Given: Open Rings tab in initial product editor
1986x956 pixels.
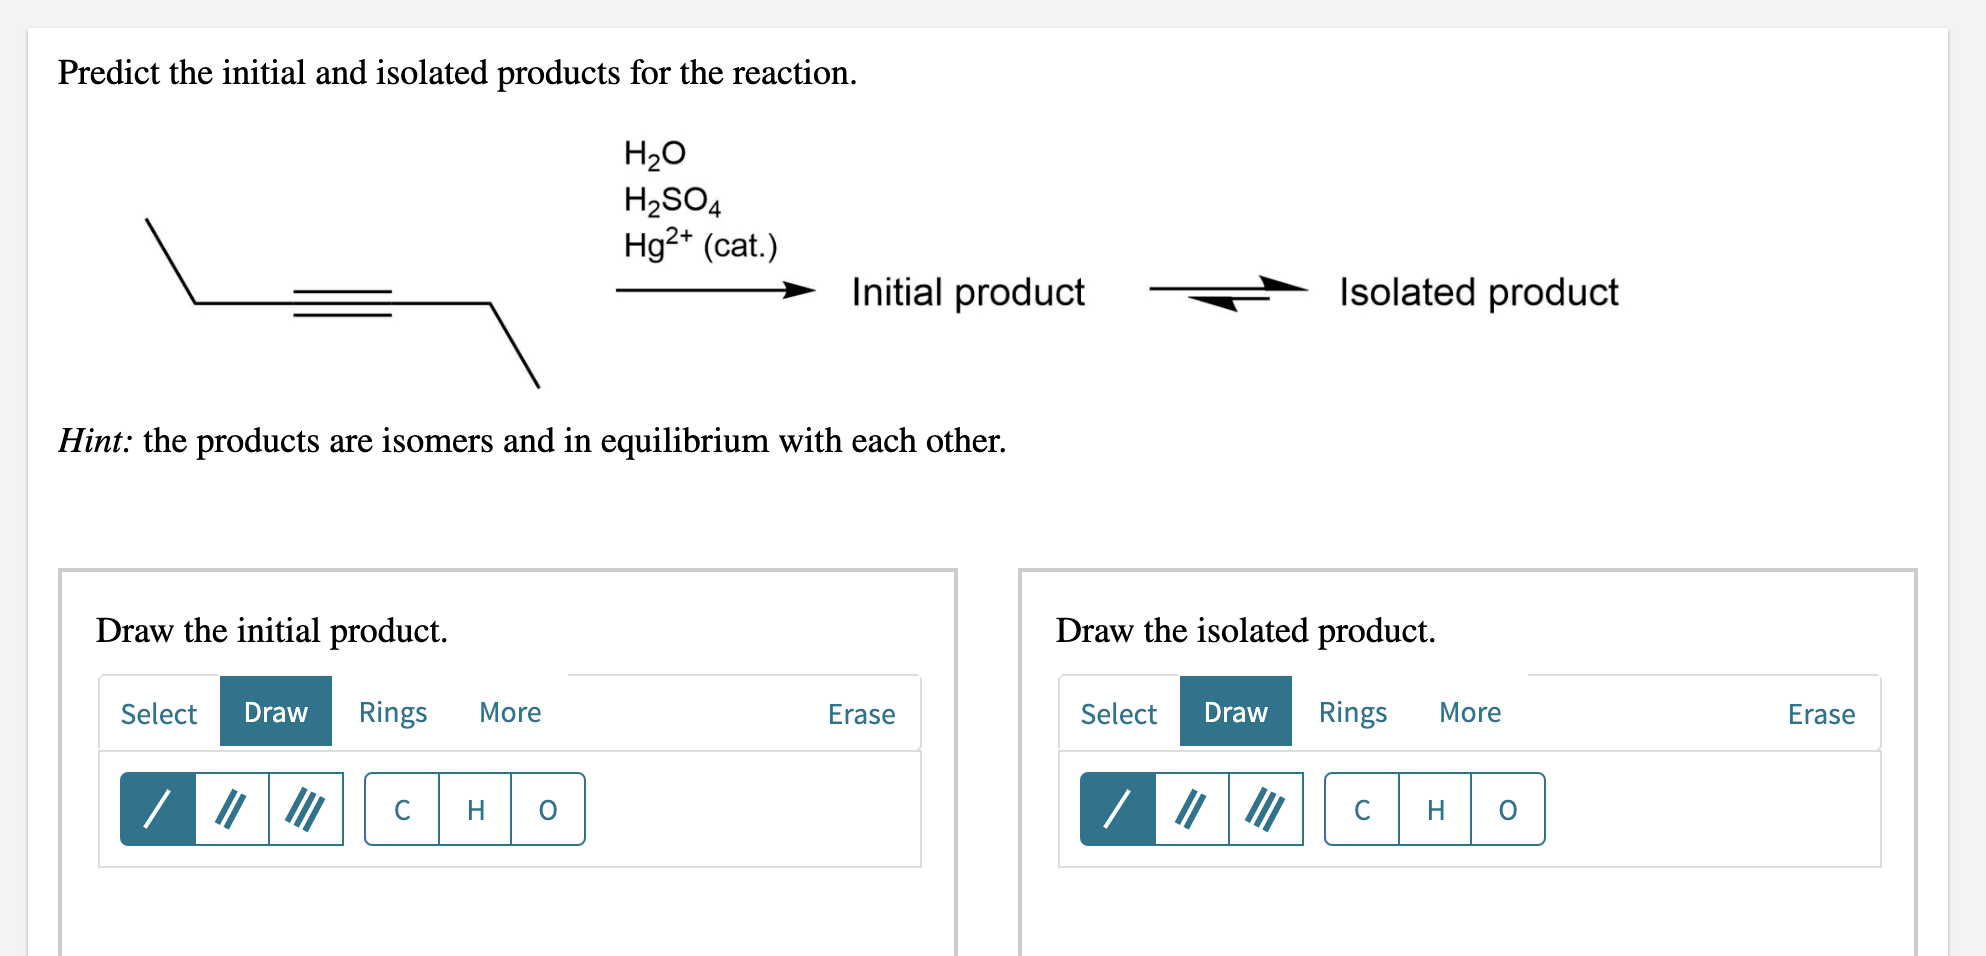Looking at the screenshot, I should coord(393,712).
